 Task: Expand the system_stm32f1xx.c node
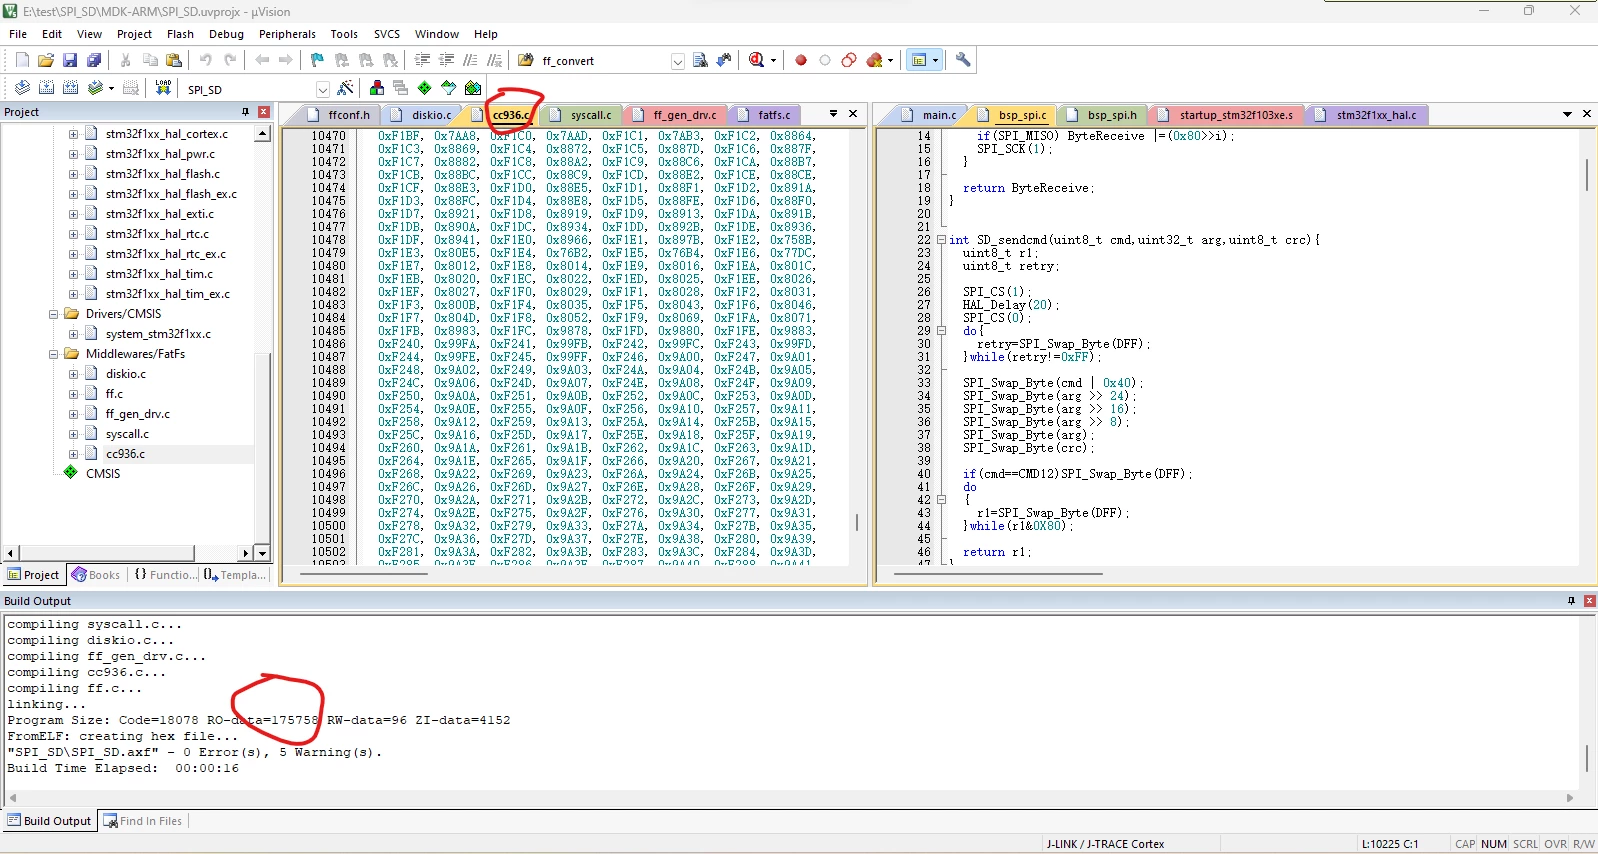pos(73,334)
